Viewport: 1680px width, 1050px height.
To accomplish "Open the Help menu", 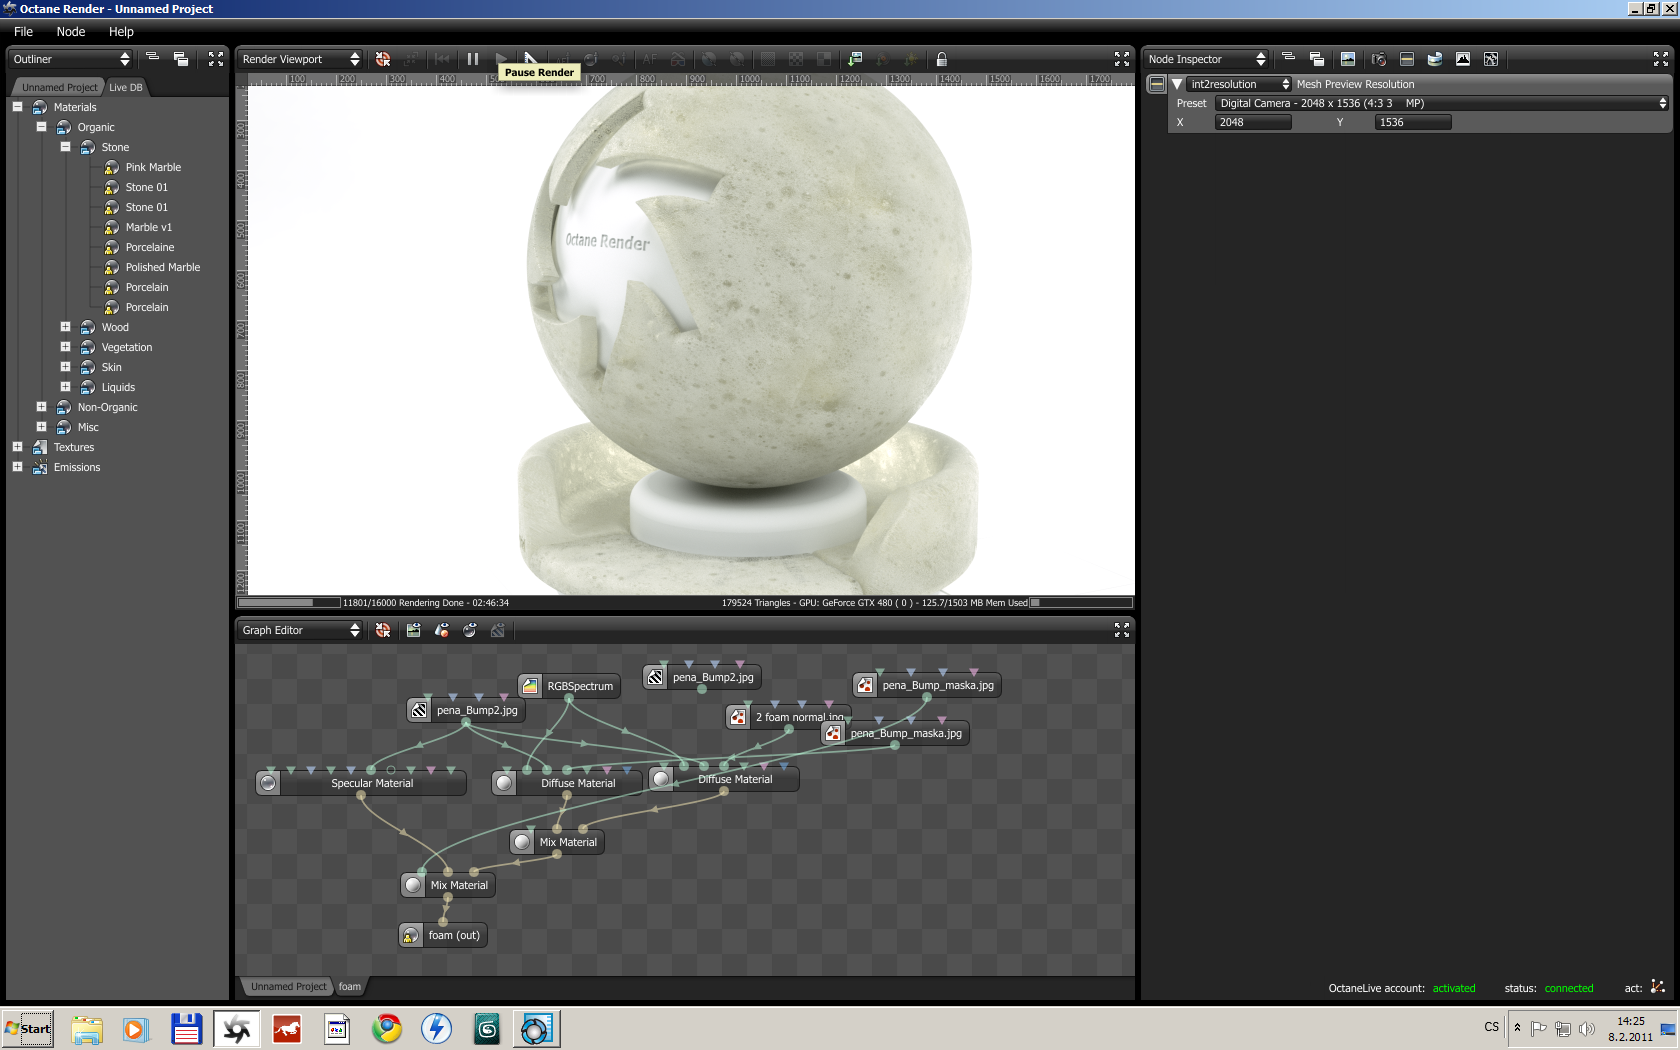I will tap(121, 32).
